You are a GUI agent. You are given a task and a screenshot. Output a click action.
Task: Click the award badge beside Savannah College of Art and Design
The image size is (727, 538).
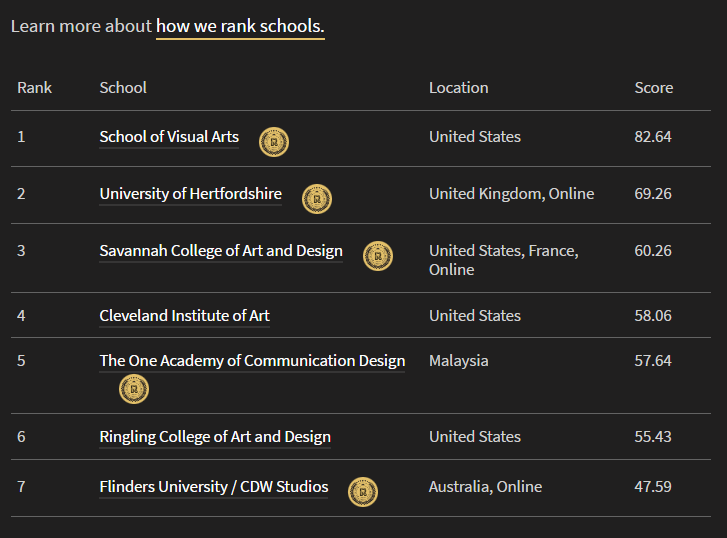point(378,256)
